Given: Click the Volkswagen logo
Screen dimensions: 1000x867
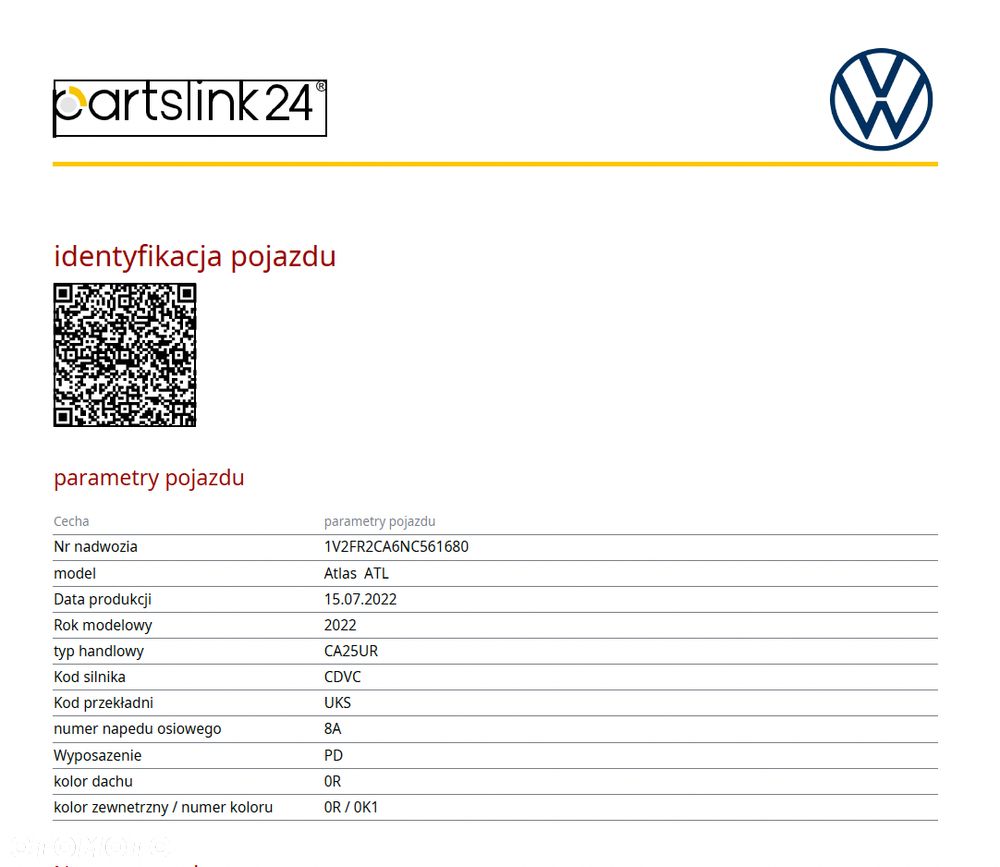Looking at the screenshot, I should (x=881, y=100).
